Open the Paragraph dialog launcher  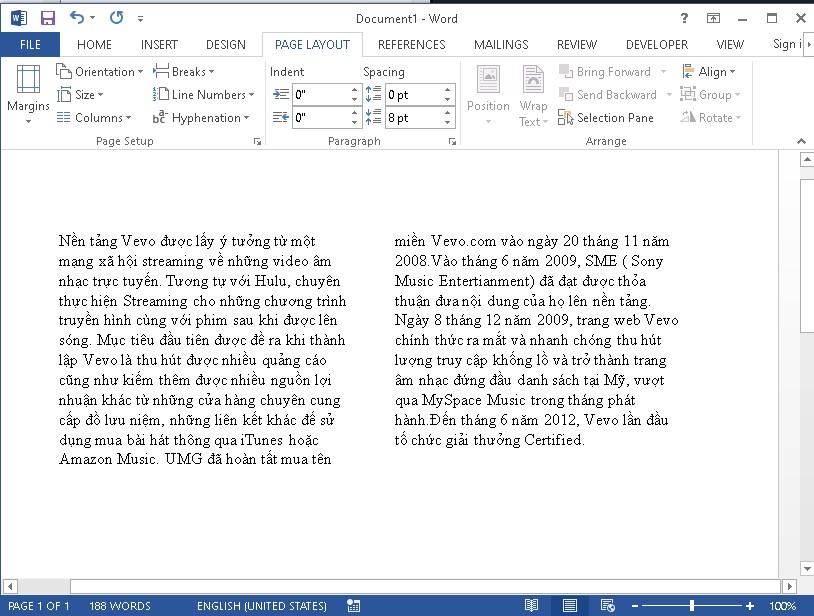point(453,142)
